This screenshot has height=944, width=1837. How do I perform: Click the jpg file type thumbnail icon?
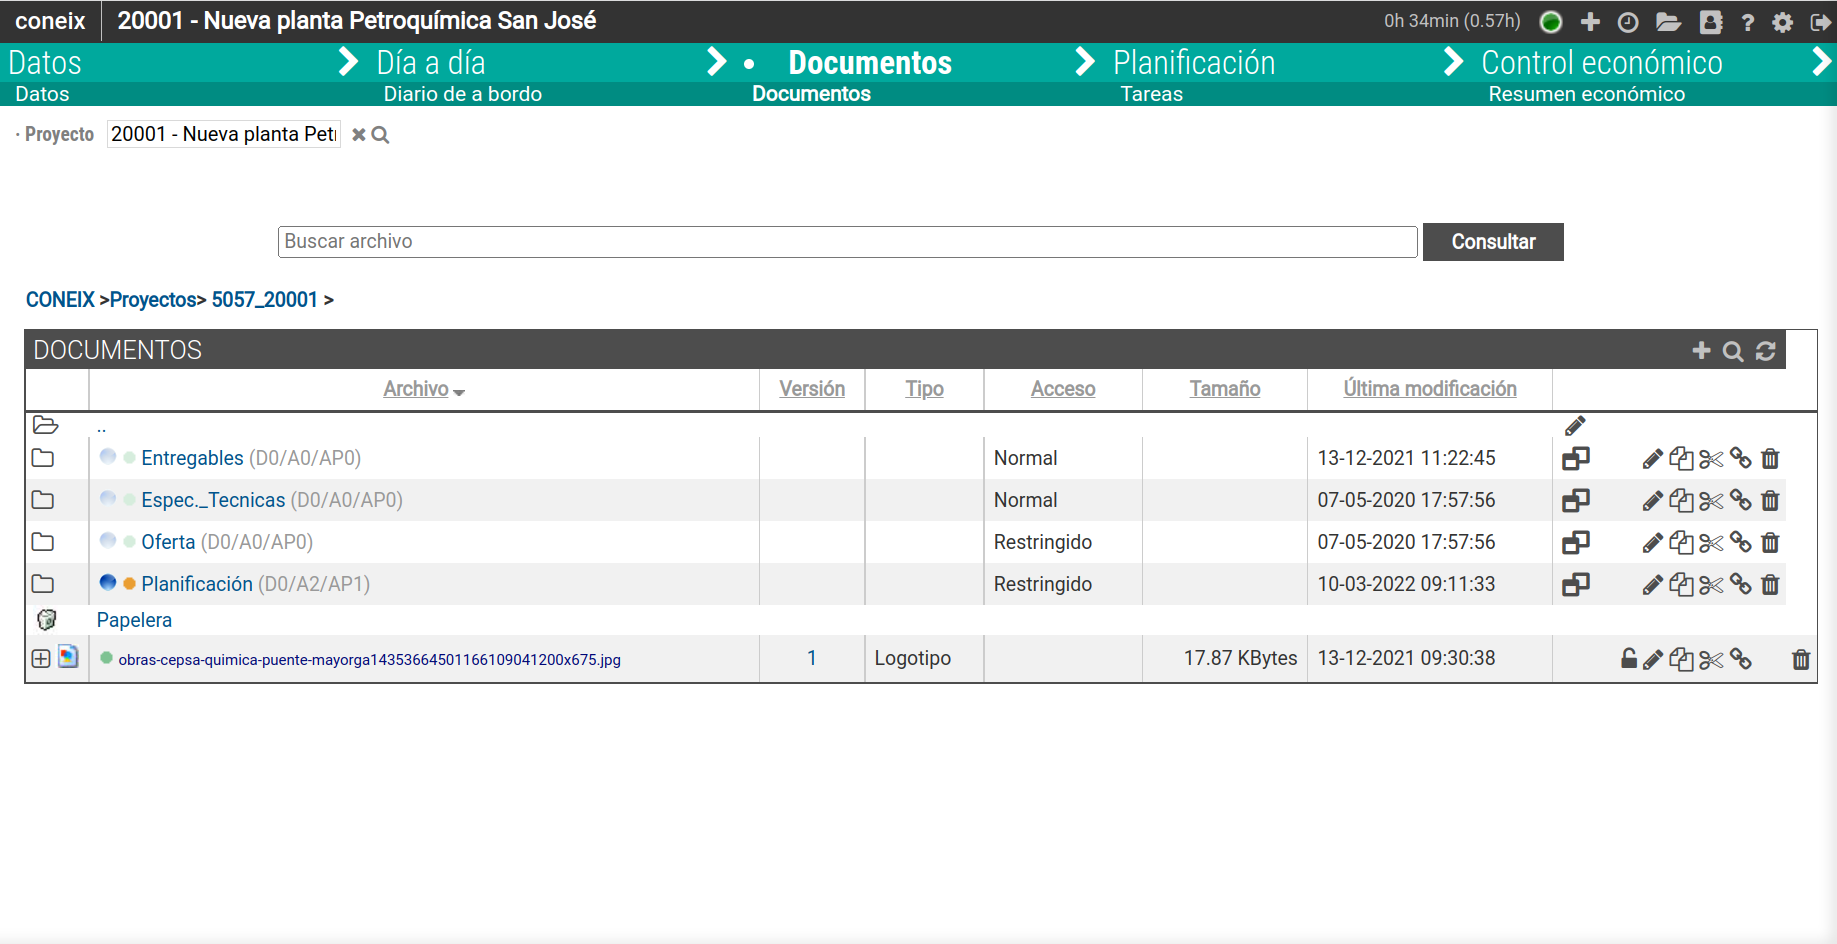point(68,657)
